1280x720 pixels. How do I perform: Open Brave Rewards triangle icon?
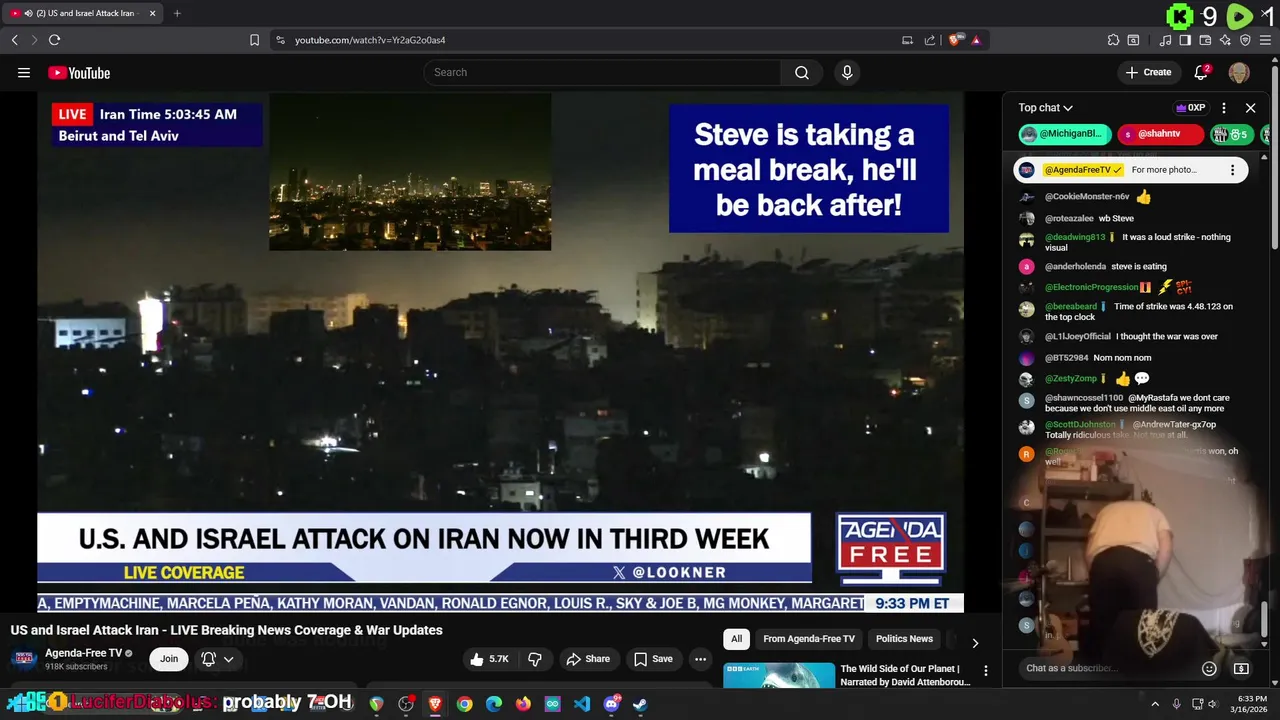(x=976, y=40)
